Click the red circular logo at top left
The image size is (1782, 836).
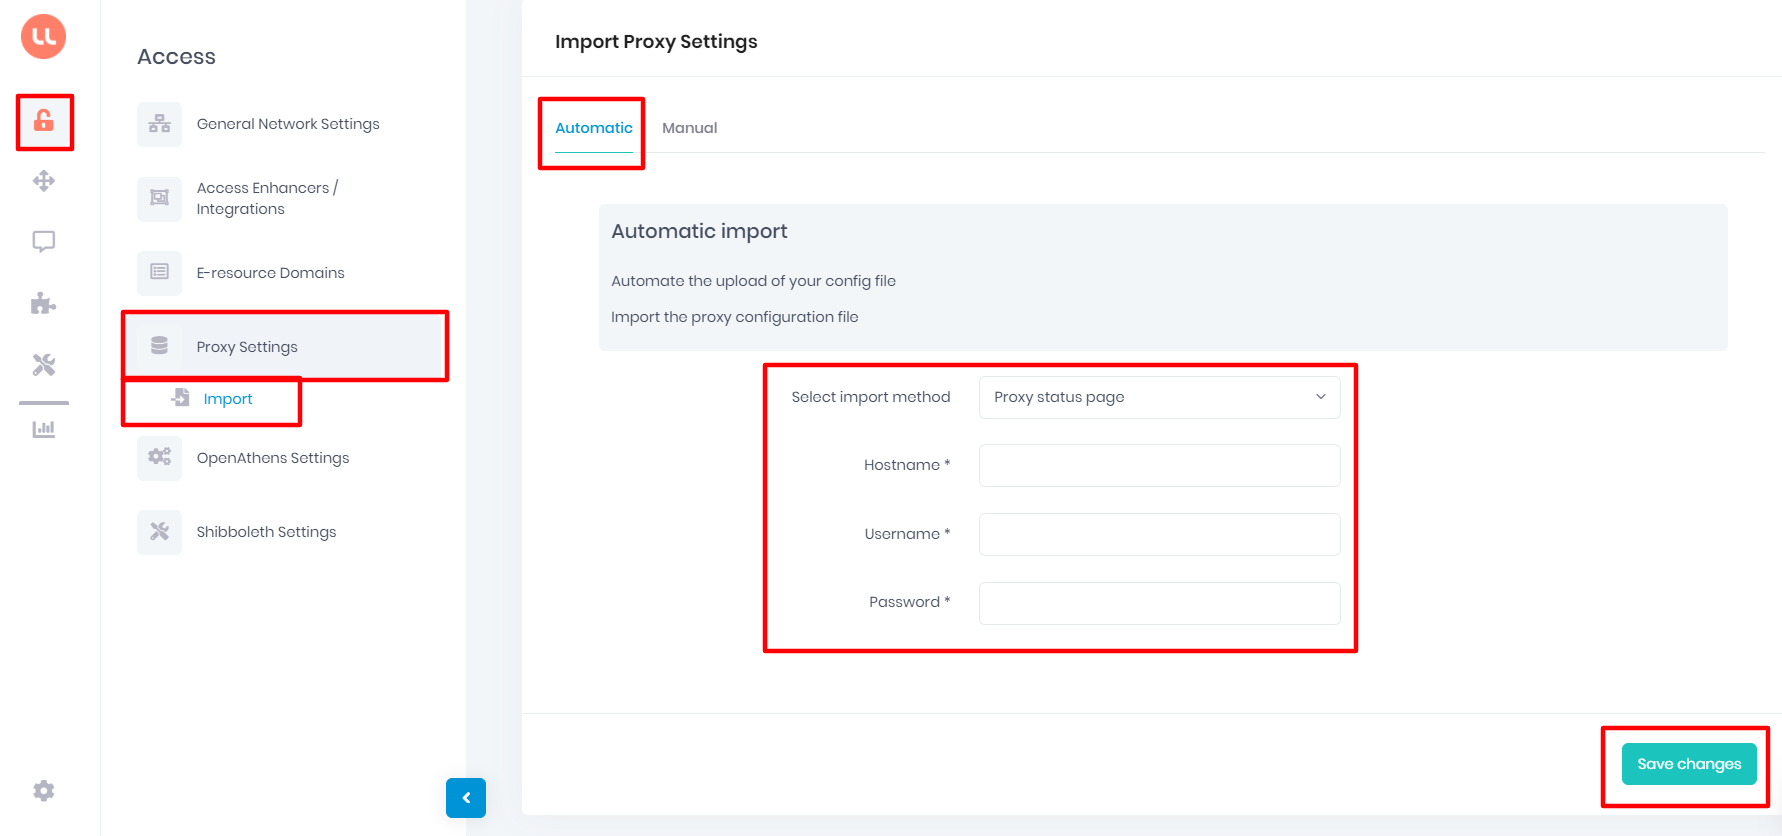click(x=42, y=36)
